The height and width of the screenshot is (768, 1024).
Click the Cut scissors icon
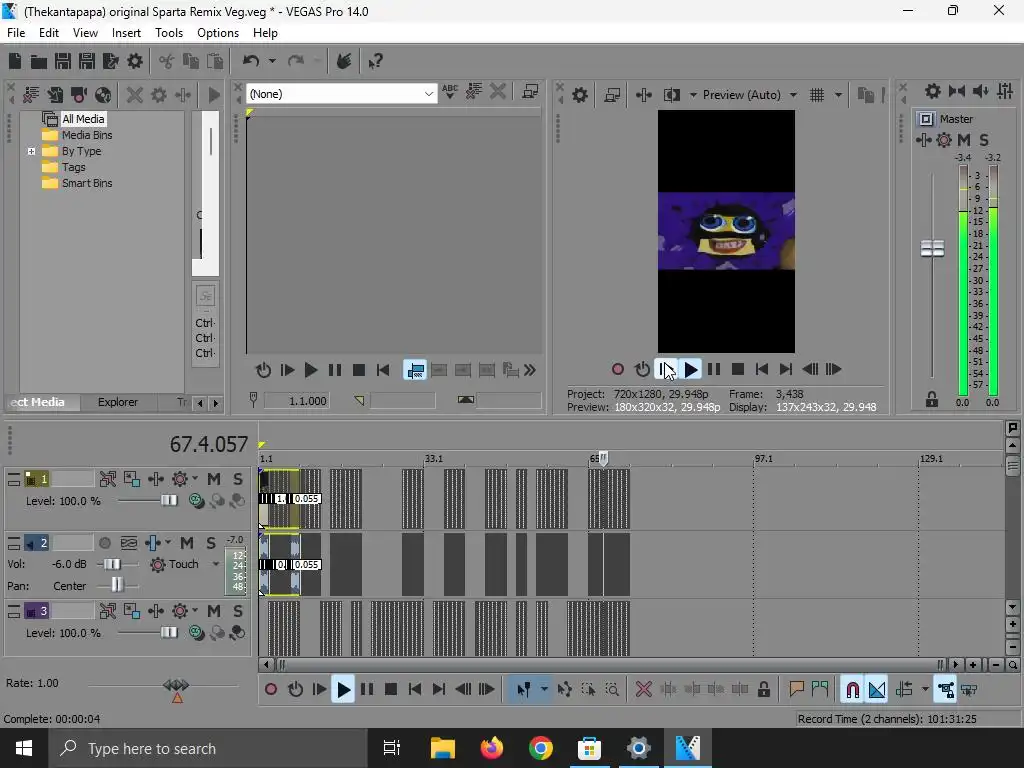pyautogui.click(x=166, y=61)
